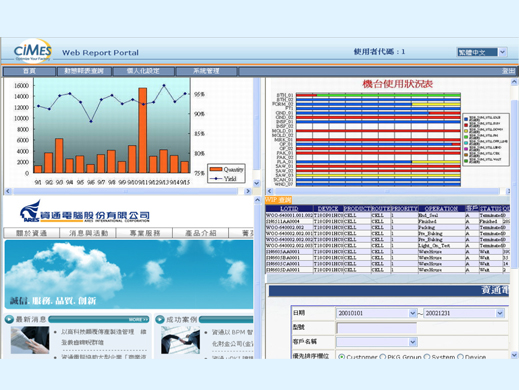Open the start date dropdown 20010101
Image resolution: width=519 pixels, height=390 pixels.
[412, 313]
